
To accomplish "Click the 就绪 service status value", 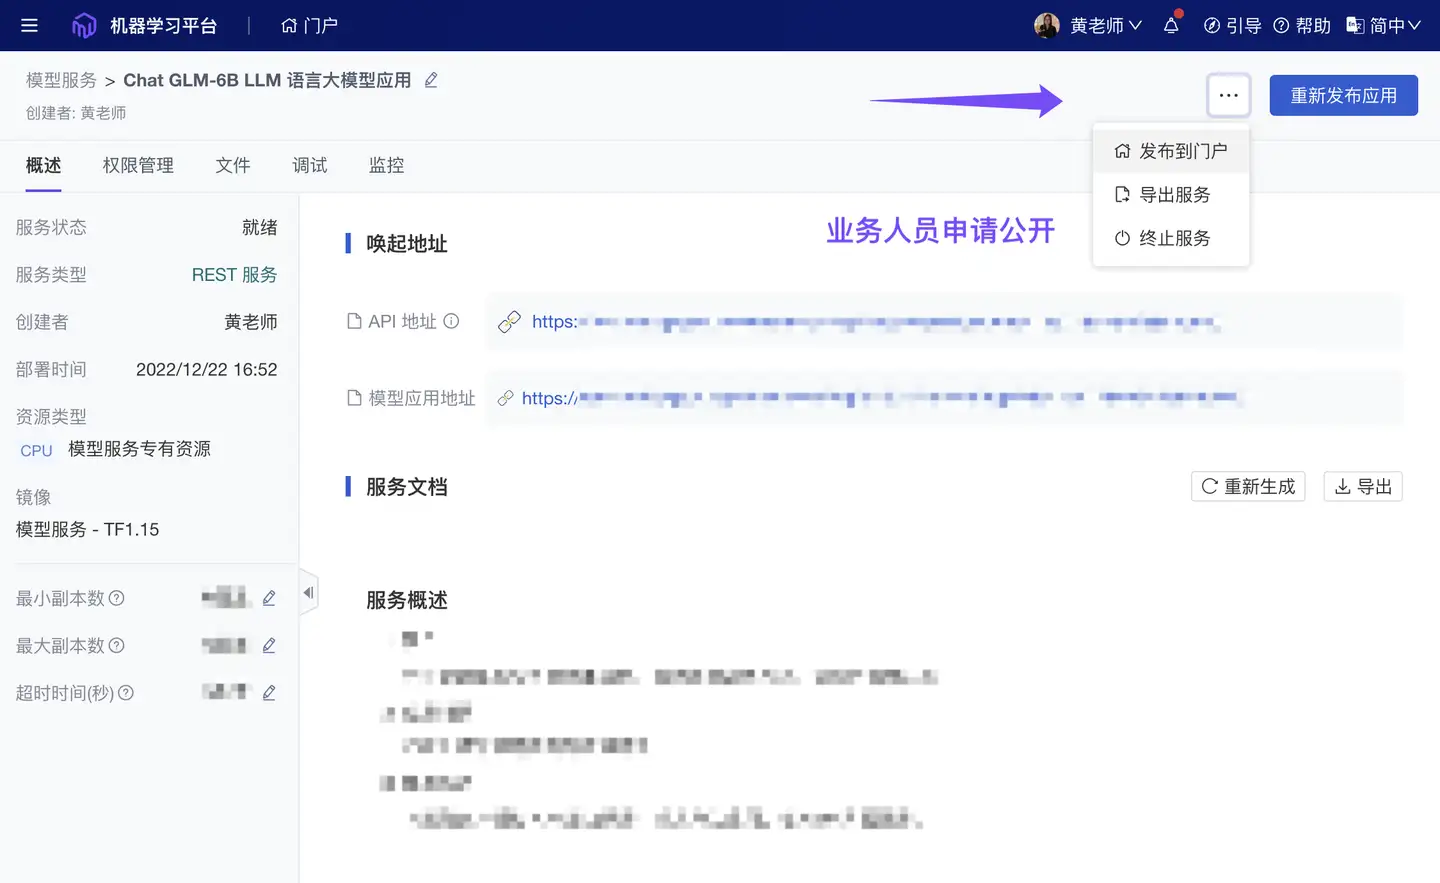I will [260, 227].
